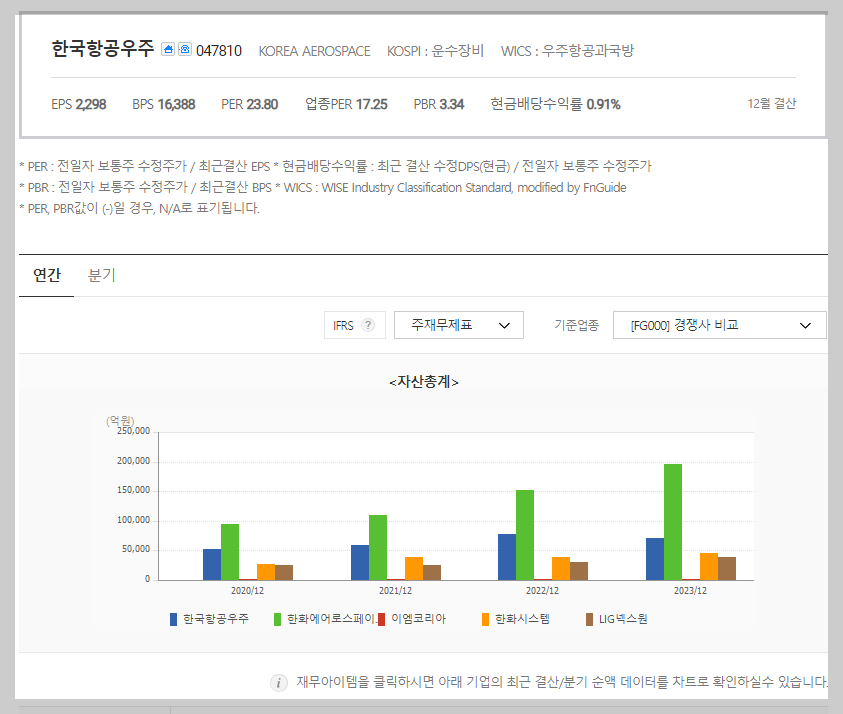Click the 업종PER 17.25 value
Screen dimensions: 843x714
[x=346, y=104]
